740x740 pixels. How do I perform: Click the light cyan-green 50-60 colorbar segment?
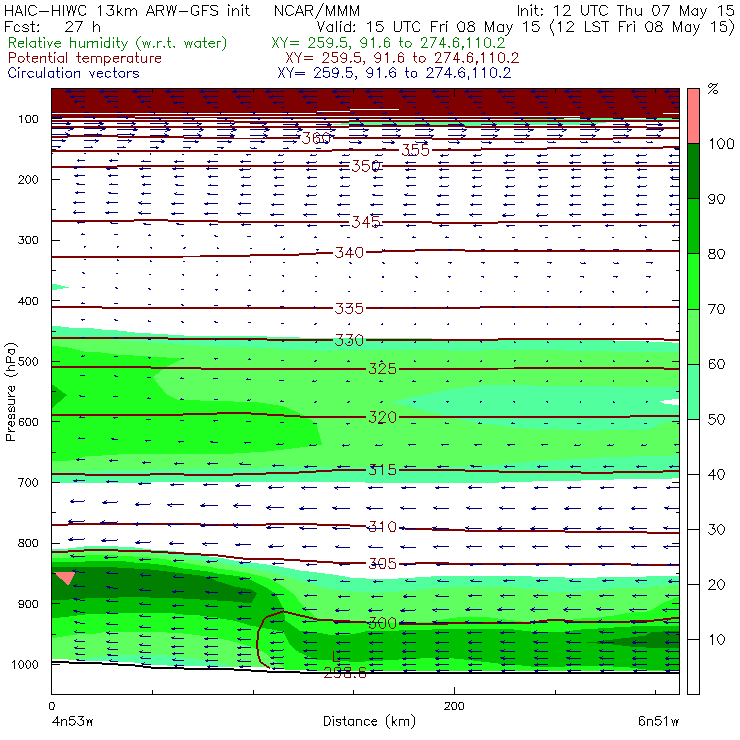[x=693, y=391]
